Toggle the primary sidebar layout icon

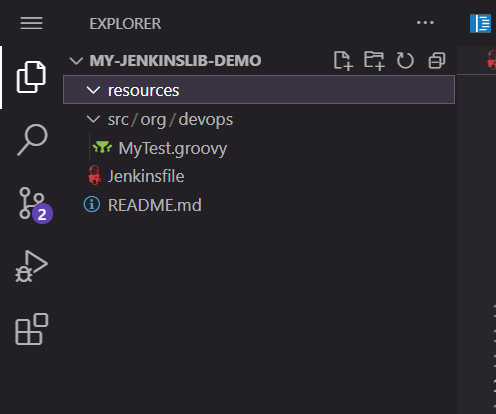coord(480,23)
